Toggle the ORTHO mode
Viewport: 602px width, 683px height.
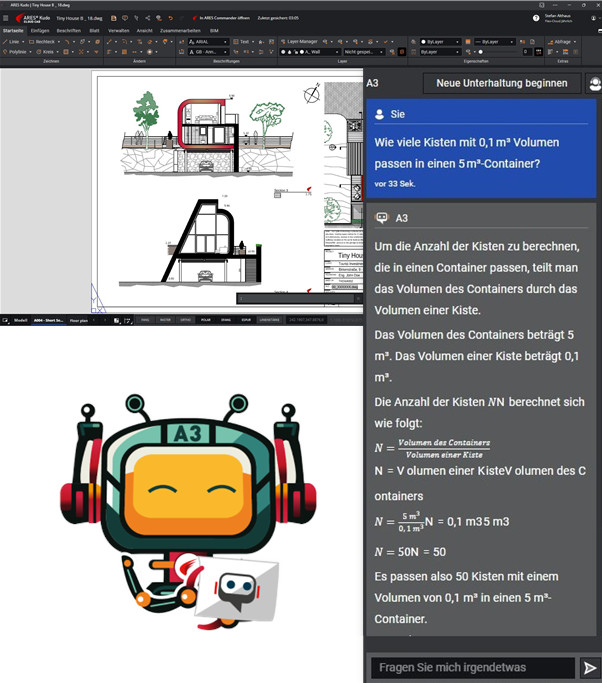click(186, 320)
